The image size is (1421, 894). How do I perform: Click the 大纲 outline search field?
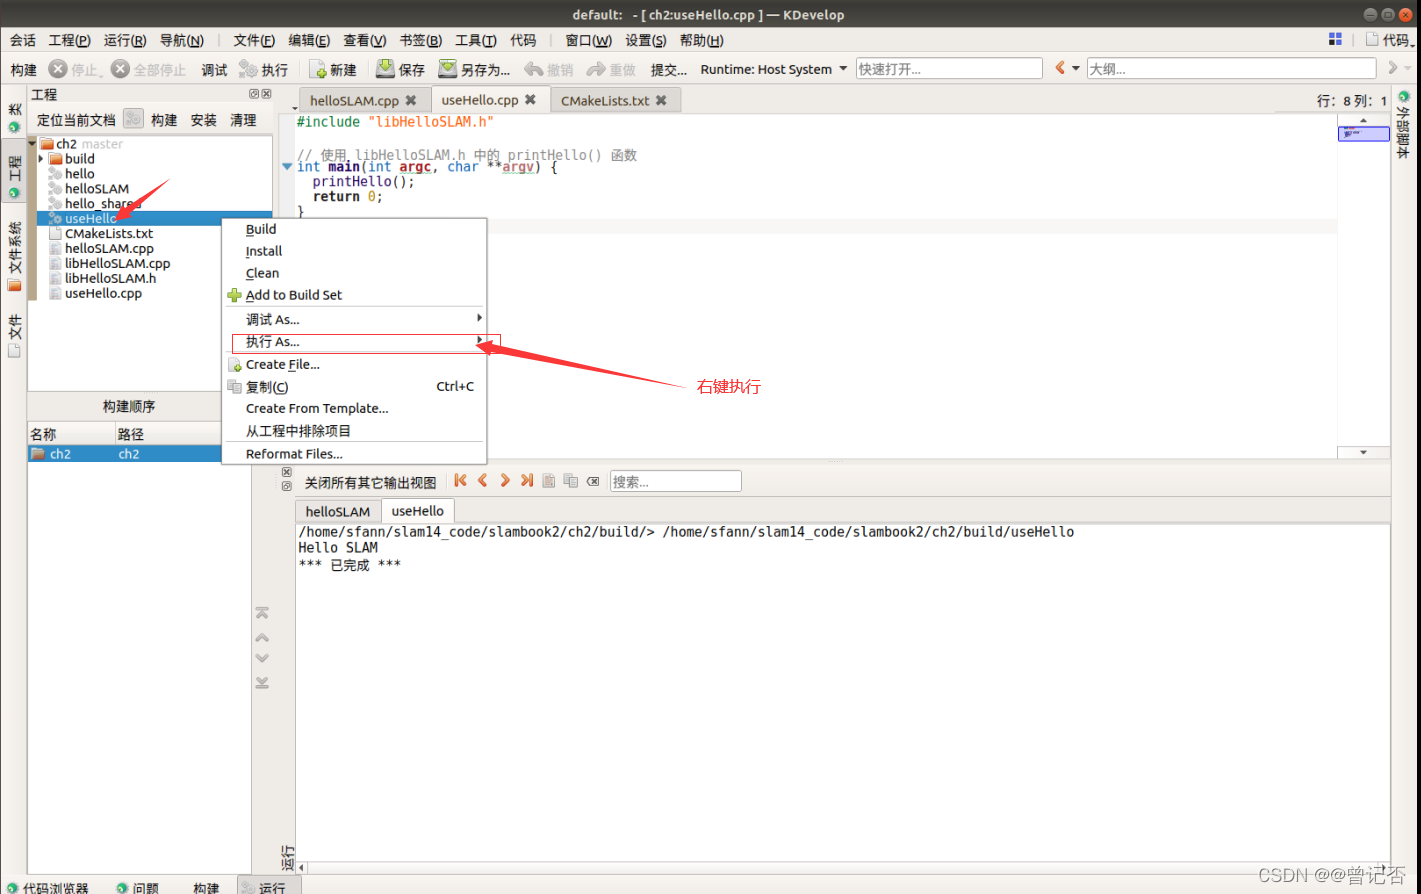click(1231, 69)
